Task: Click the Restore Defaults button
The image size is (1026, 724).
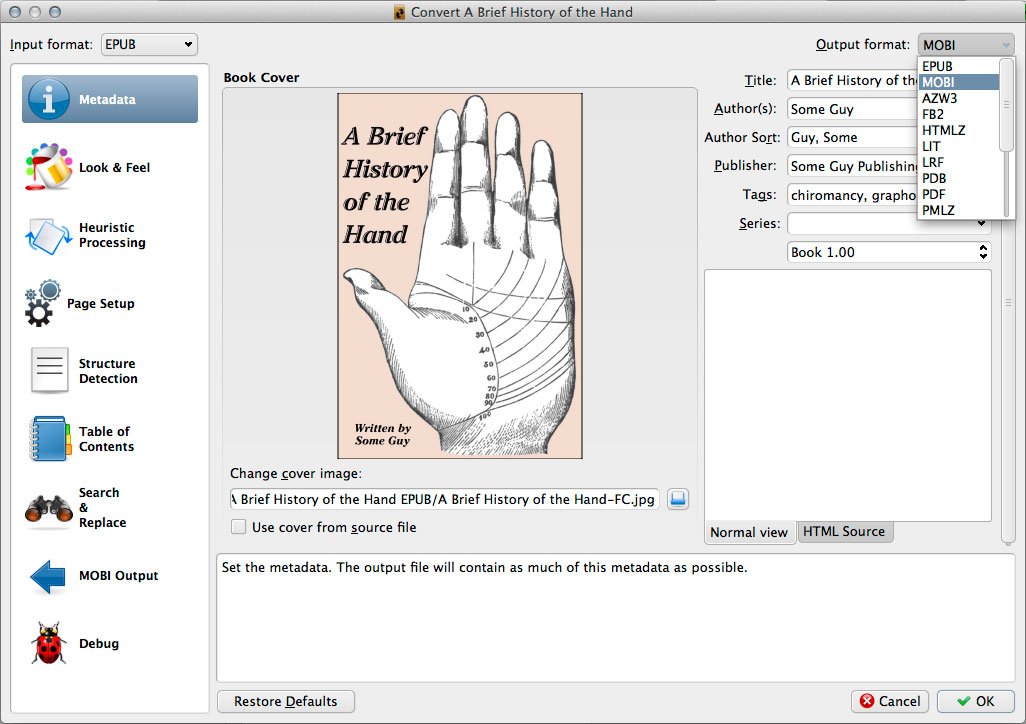Action: pos(285,701)
